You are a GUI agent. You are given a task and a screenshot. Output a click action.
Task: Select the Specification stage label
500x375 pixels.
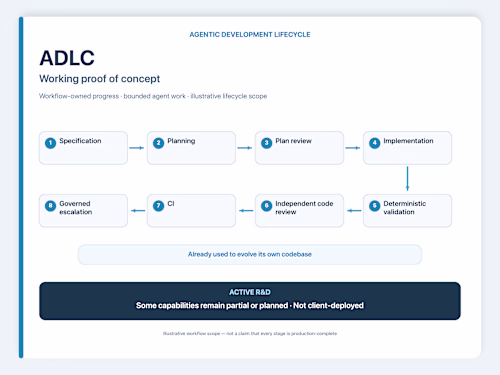coord(80,141)
